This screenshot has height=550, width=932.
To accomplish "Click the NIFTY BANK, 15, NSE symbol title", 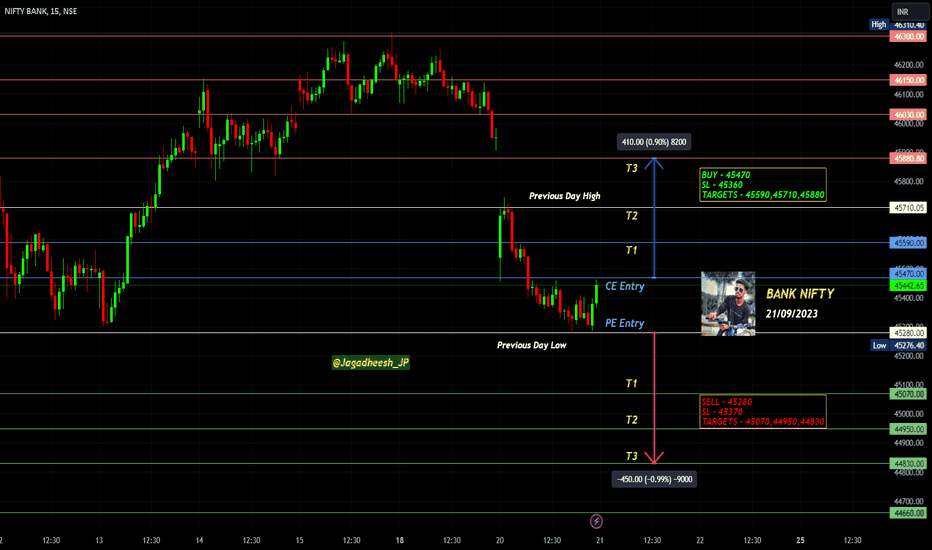I will tap(40, 11).
